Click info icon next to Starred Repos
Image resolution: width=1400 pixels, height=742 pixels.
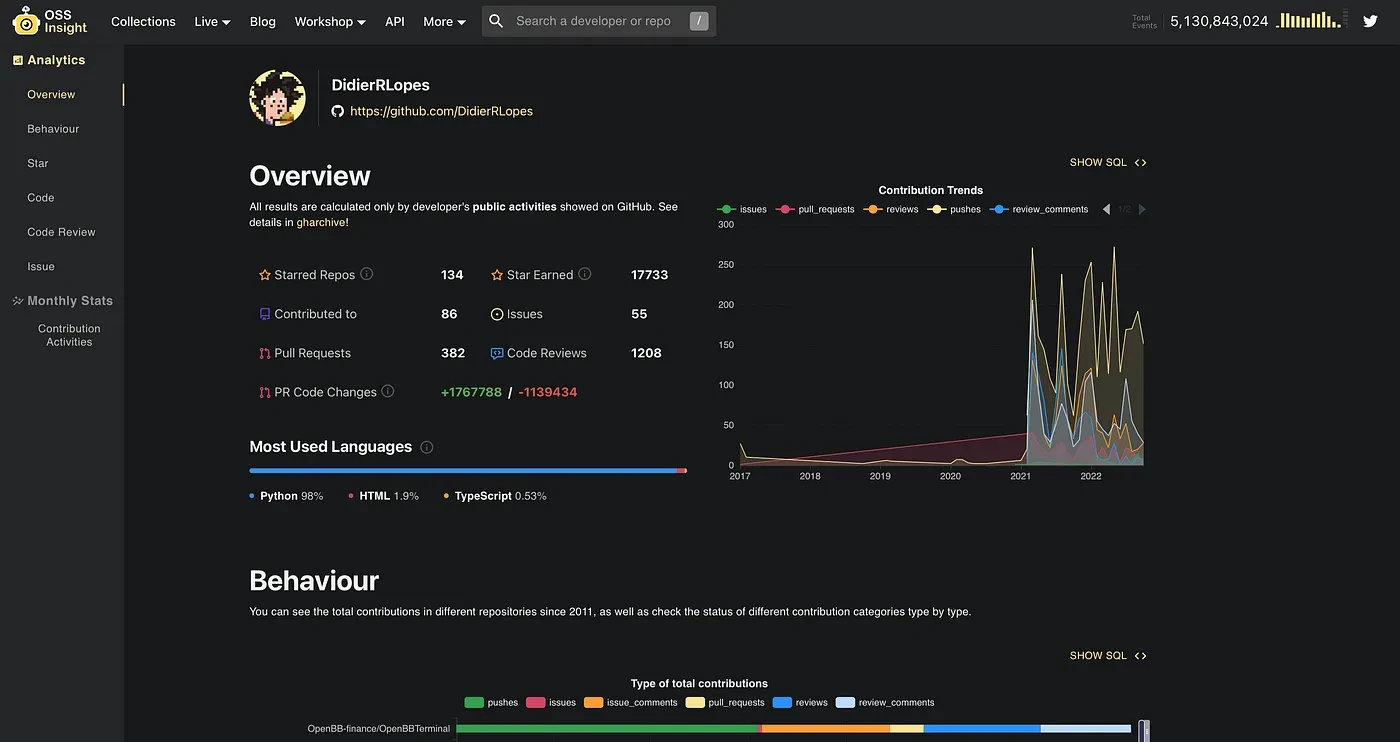point(366,274)
